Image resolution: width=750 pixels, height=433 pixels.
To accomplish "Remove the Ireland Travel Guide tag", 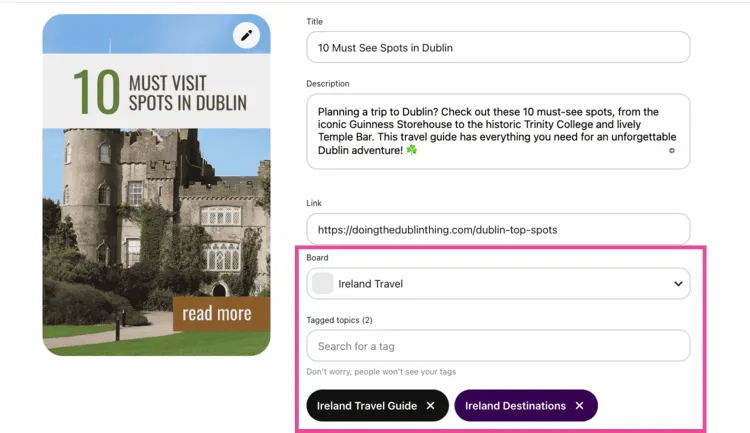I will pos(430,406).
